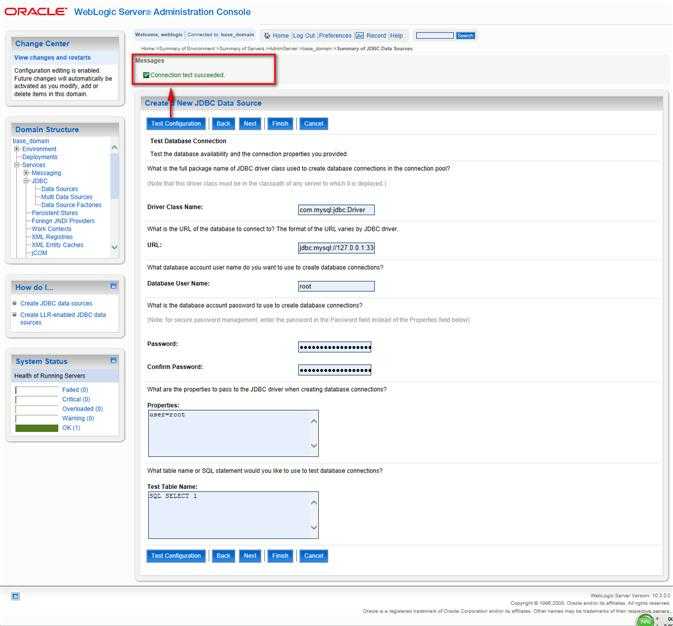This screenshot has width=673, height=626.
Task: Click the Record link in the toolbar
Action: (376, 36)
